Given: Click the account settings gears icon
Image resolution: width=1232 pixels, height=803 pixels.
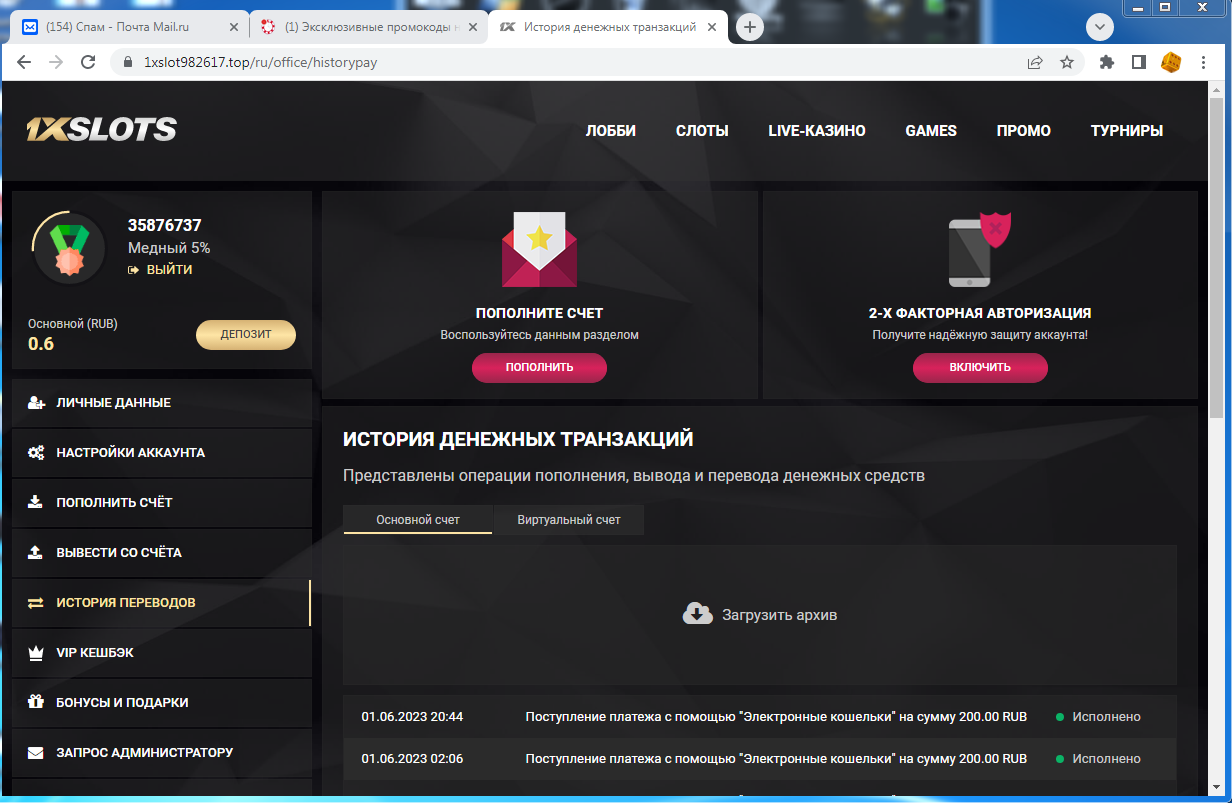Looking at the screenshot, I should pos(36,453).
